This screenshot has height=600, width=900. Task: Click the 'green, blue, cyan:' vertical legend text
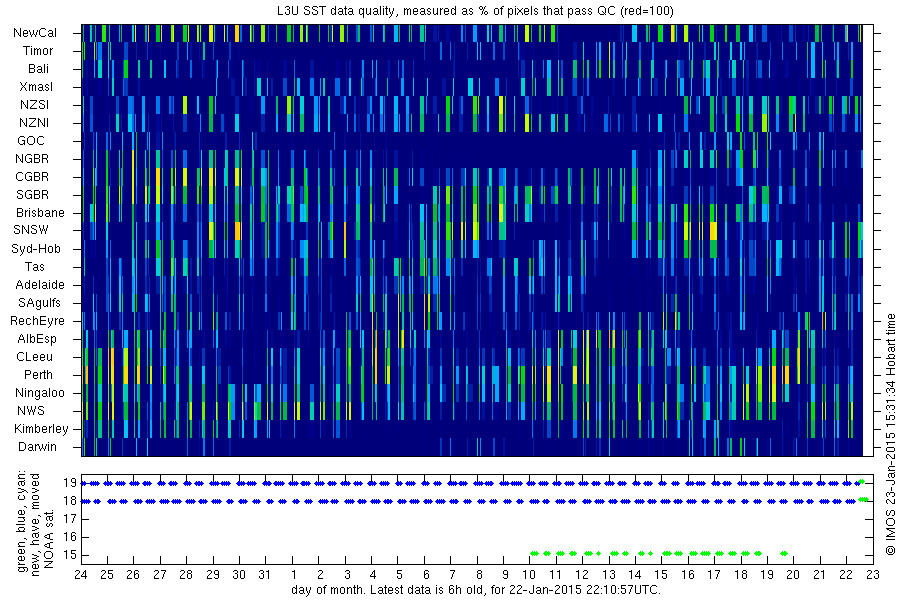click(22, 522)
